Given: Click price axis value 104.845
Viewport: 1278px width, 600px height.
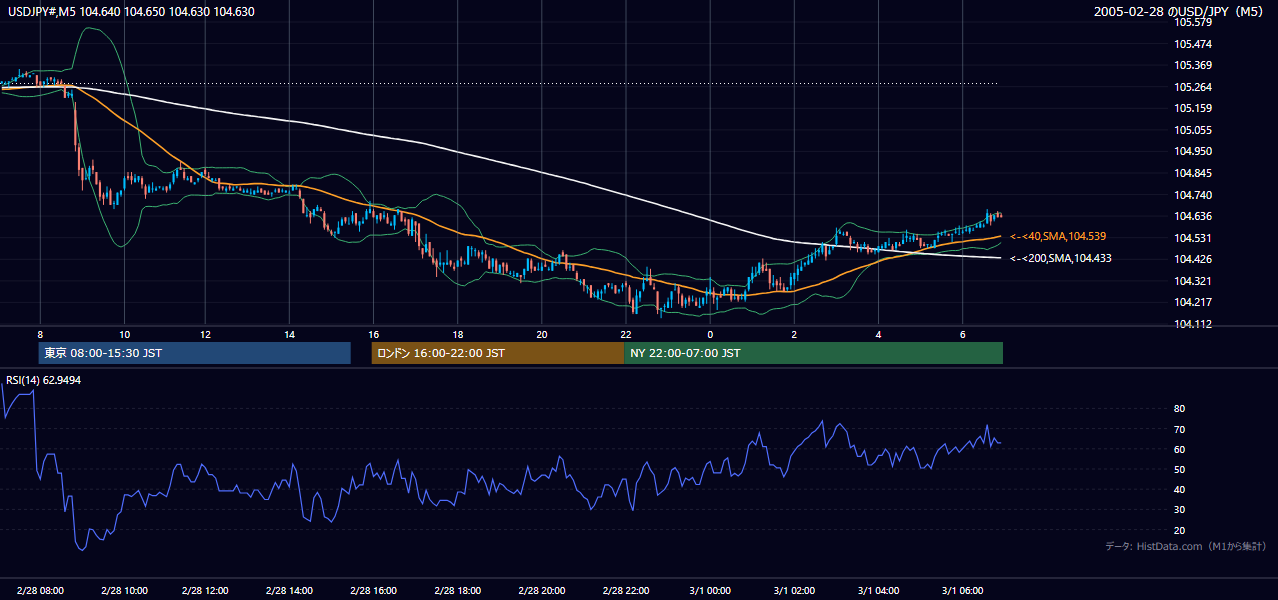Looking at the screenshot, I should [1194, 173].
